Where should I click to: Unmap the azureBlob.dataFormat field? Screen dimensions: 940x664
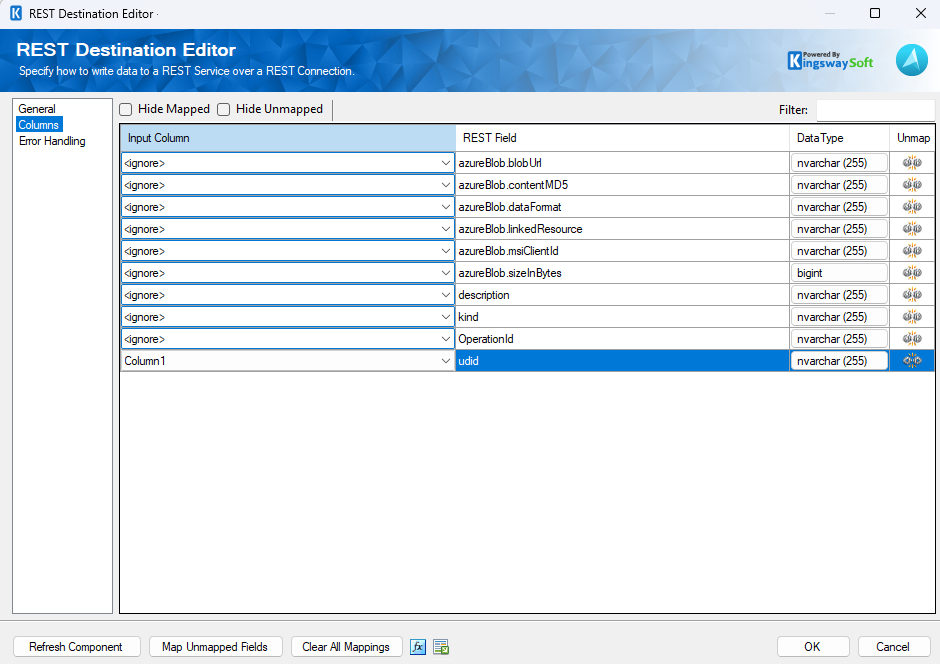(912, 207)
